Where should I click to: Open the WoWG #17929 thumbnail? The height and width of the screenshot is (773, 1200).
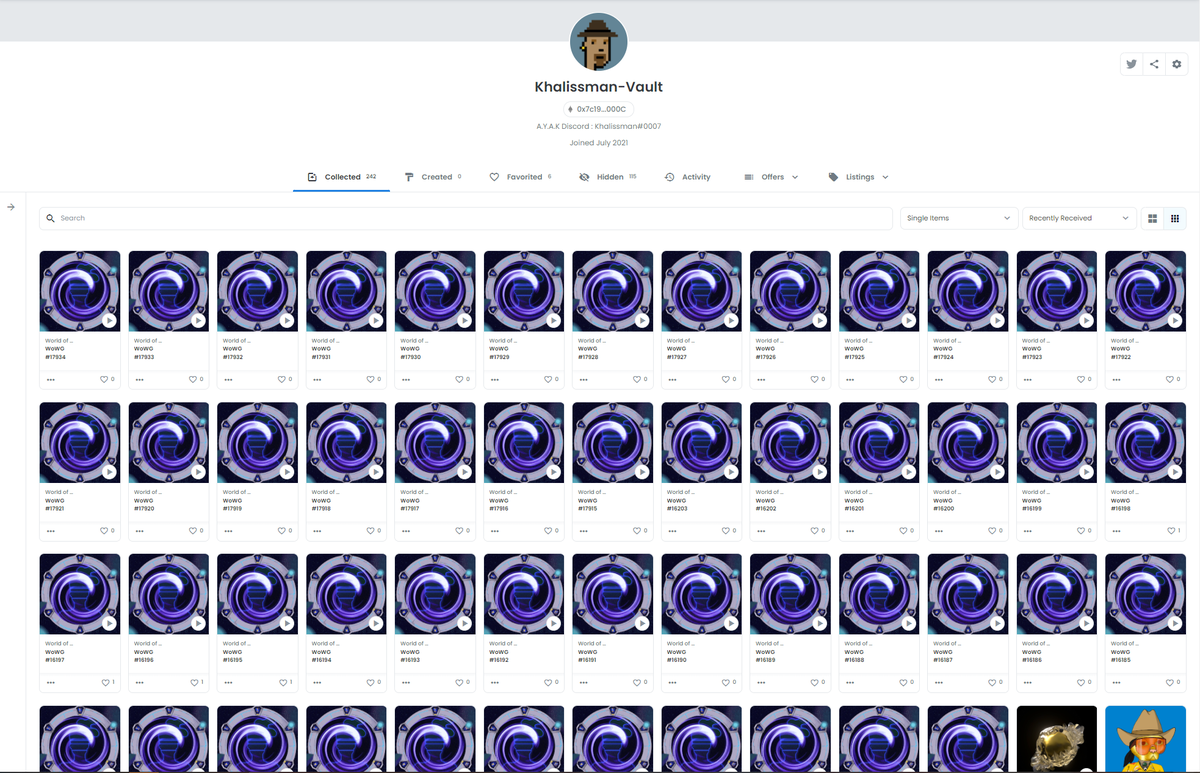coord(524,291)
